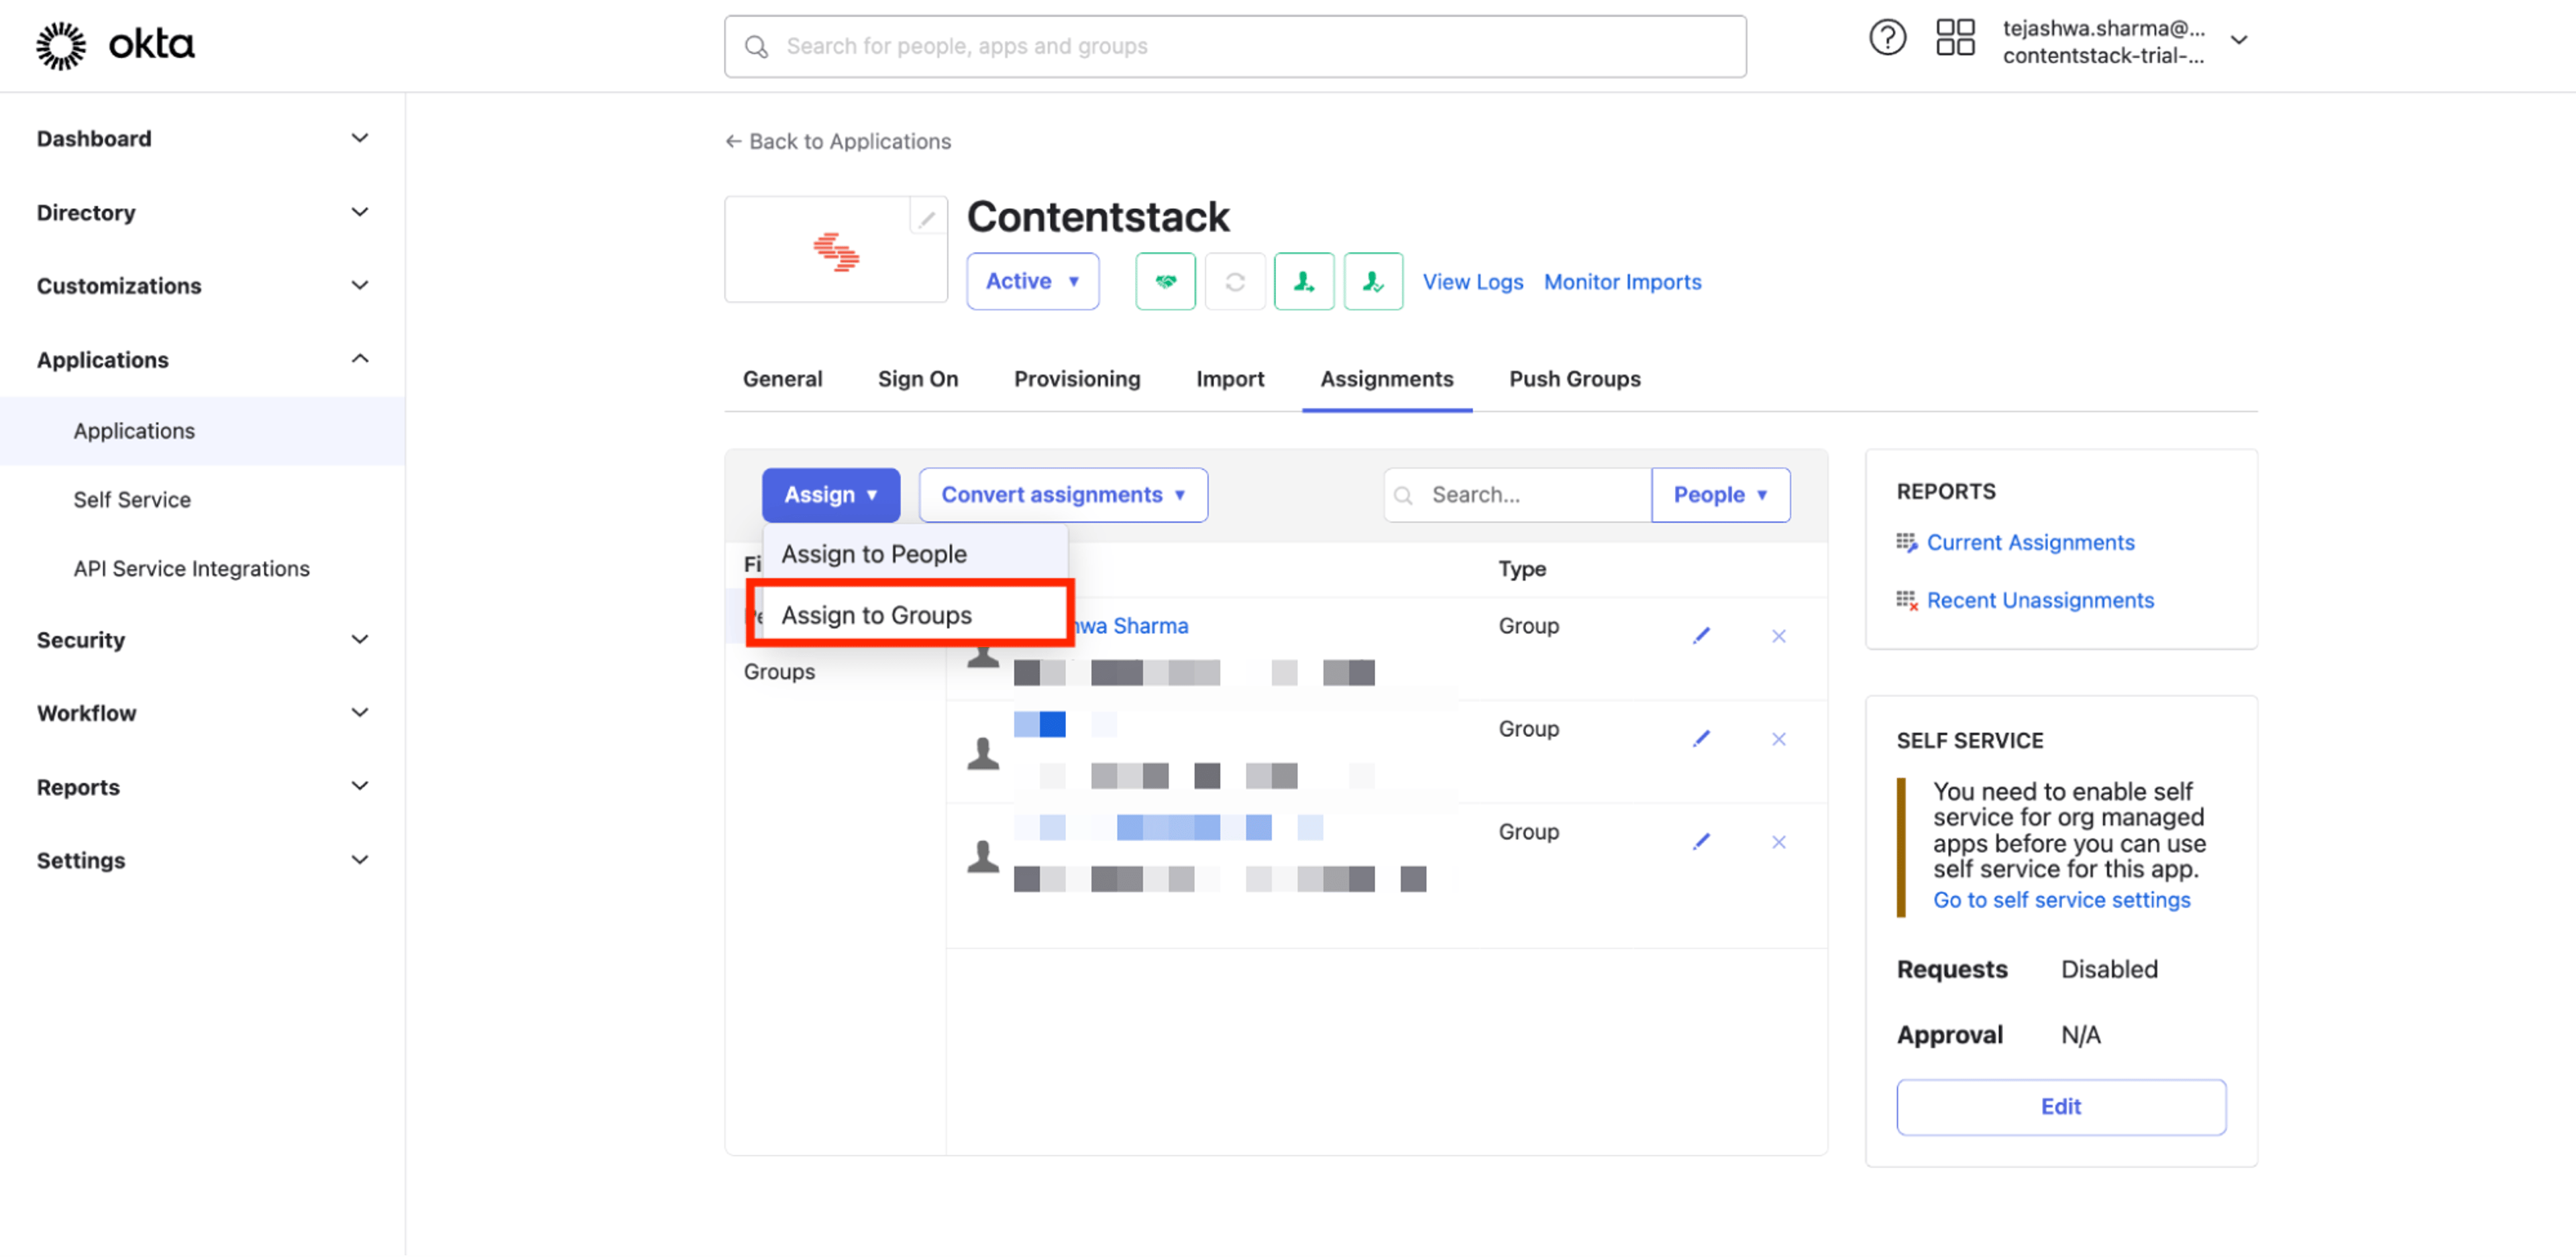Viewport: 2576px width, 1258px height.
Task: Click the person avatar icon on the second row
Action: click(x=983, y=753)
